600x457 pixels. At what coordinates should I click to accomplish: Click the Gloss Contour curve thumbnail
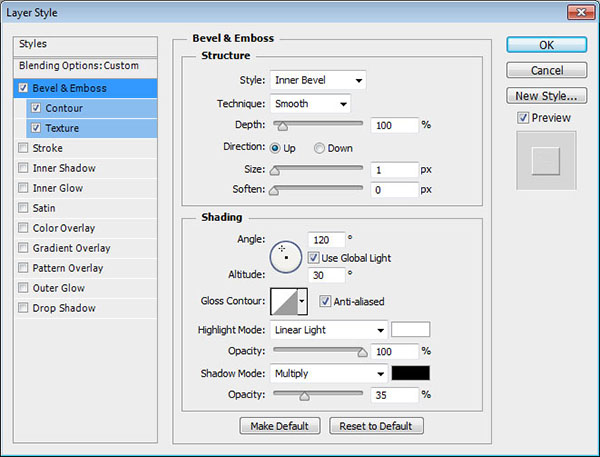[x=283, y=301]
